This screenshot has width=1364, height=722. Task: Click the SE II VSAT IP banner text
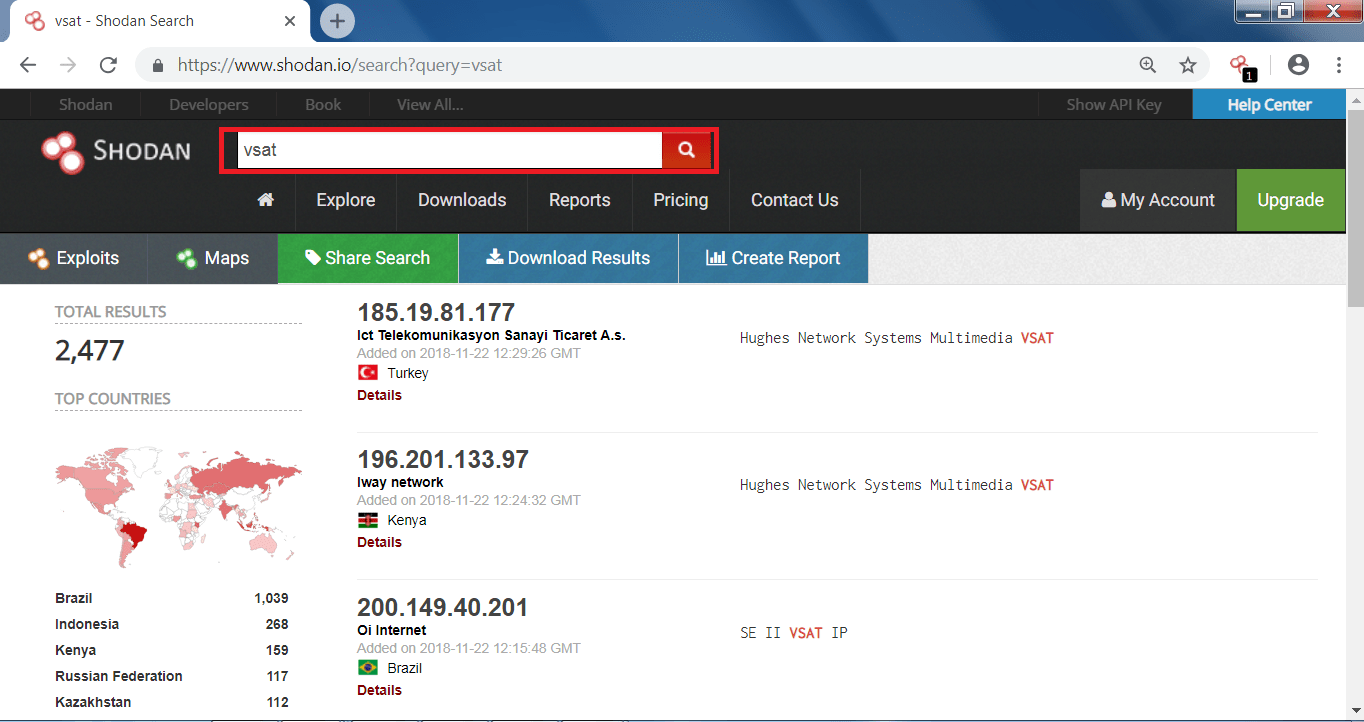coord(793,633)
